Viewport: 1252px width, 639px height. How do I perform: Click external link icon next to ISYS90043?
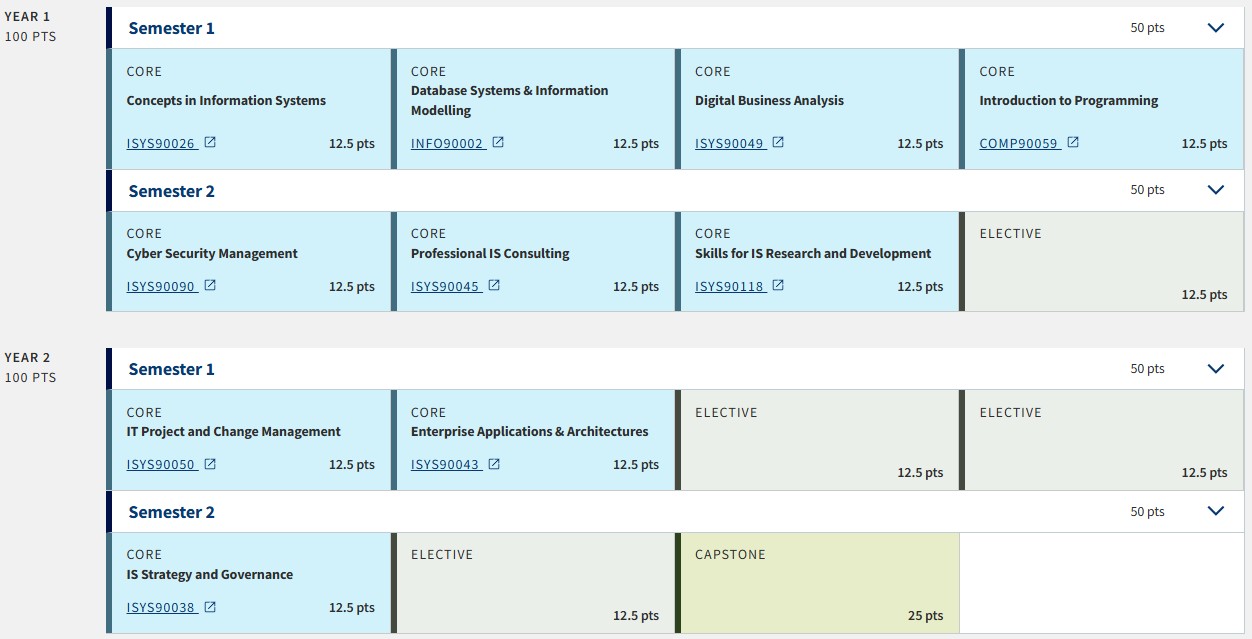[x=494, y=464]
